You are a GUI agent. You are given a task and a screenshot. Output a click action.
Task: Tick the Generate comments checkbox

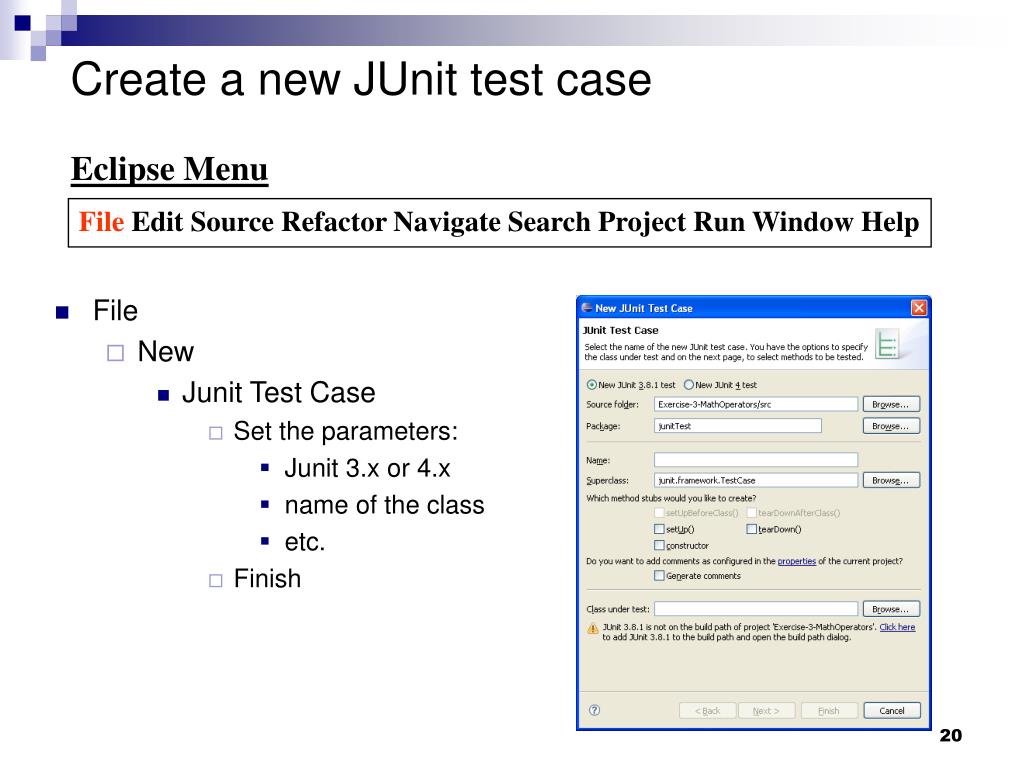point(659,575)
